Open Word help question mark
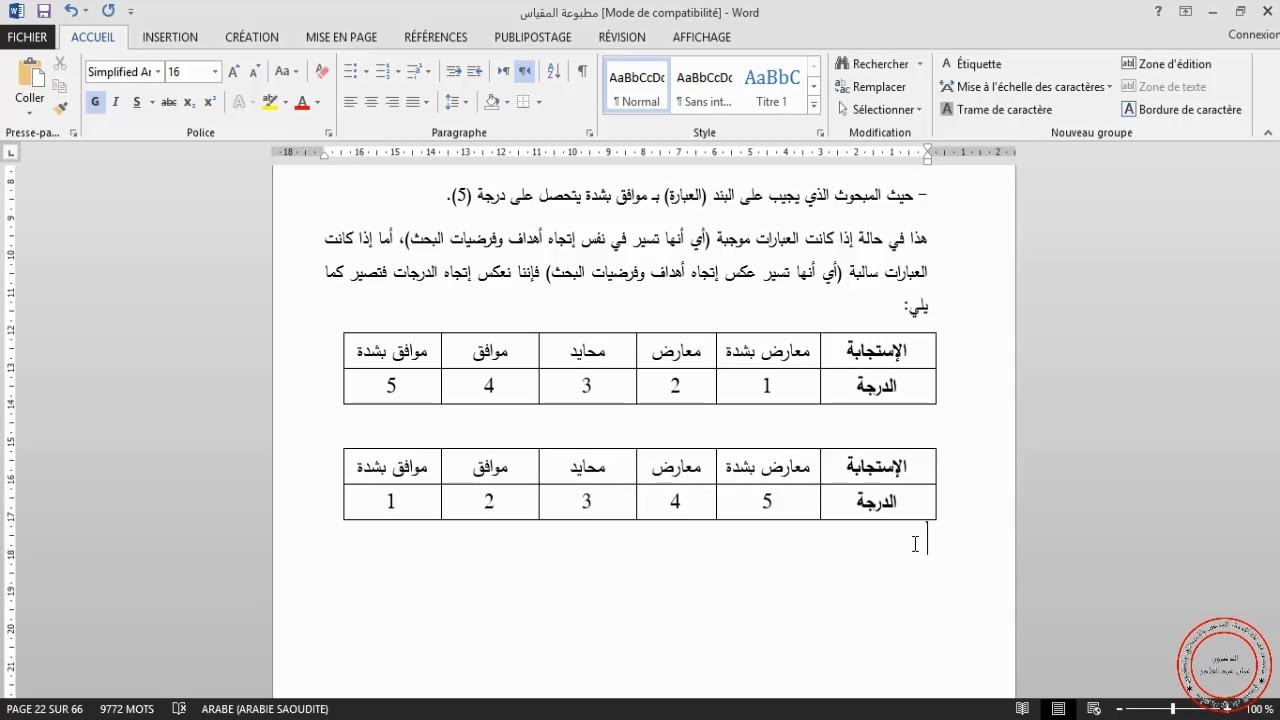The width and height of the screenshot is (1280, 720). (1159, 12)
